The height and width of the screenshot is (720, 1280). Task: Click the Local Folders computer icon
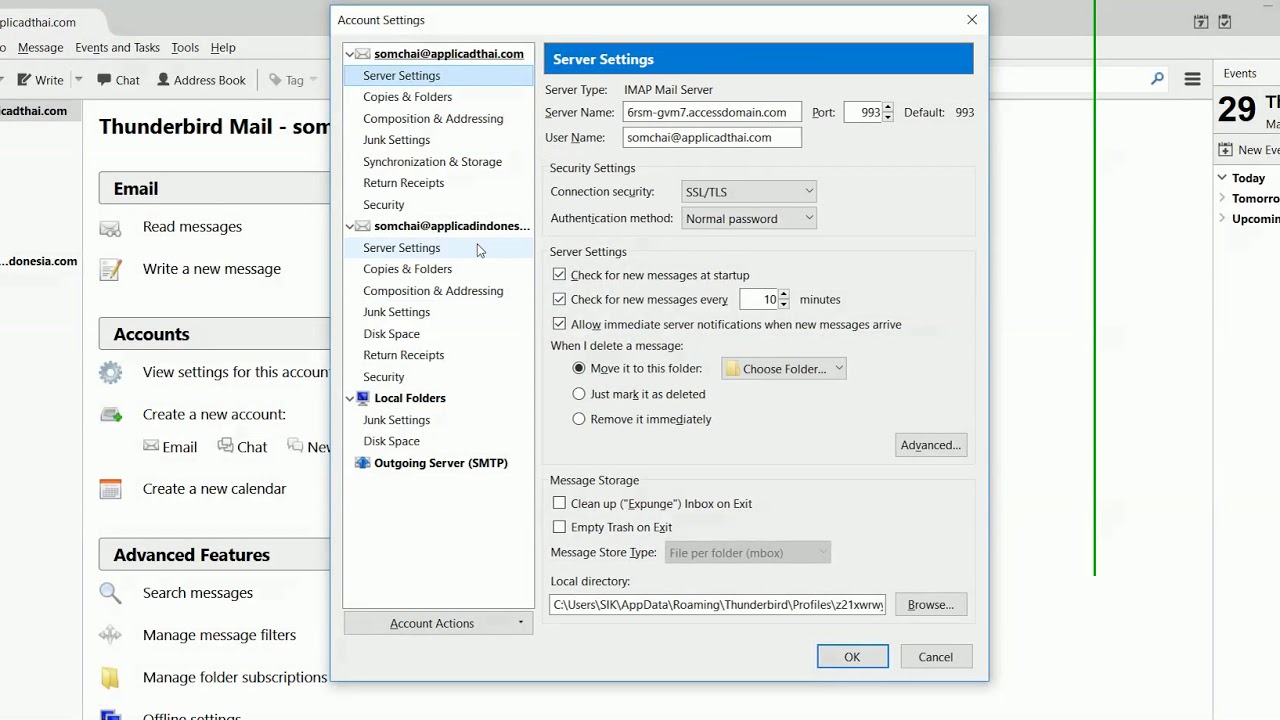point(363,398)
